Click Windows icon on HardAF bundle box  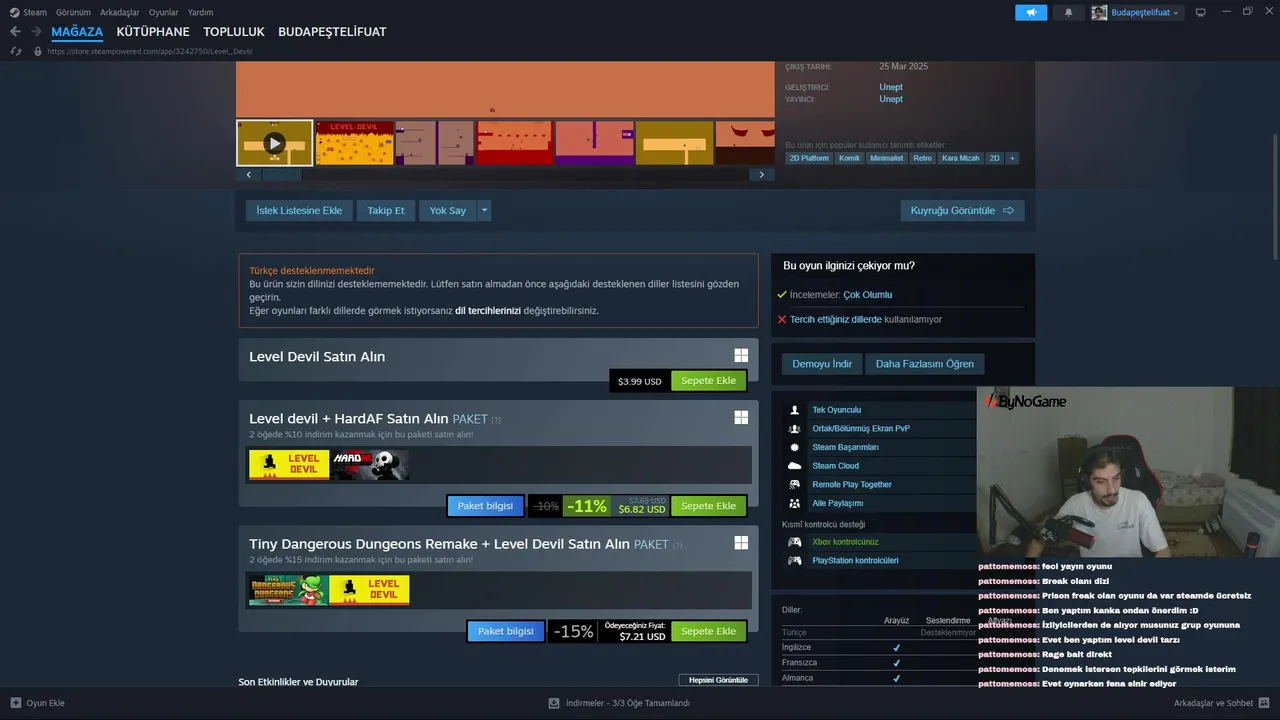click(741, 418)
